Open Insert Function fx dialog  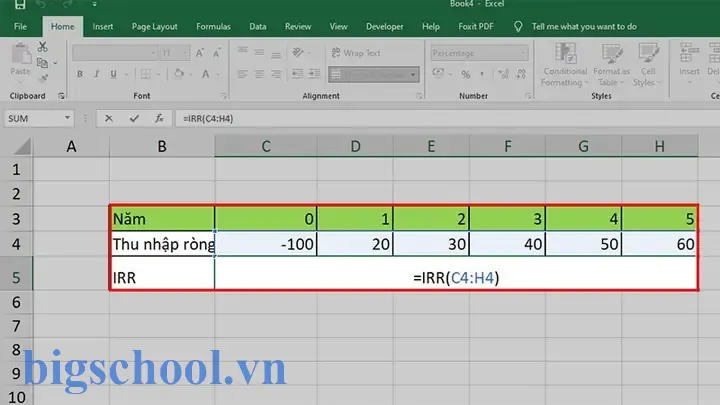click(159, 118)
